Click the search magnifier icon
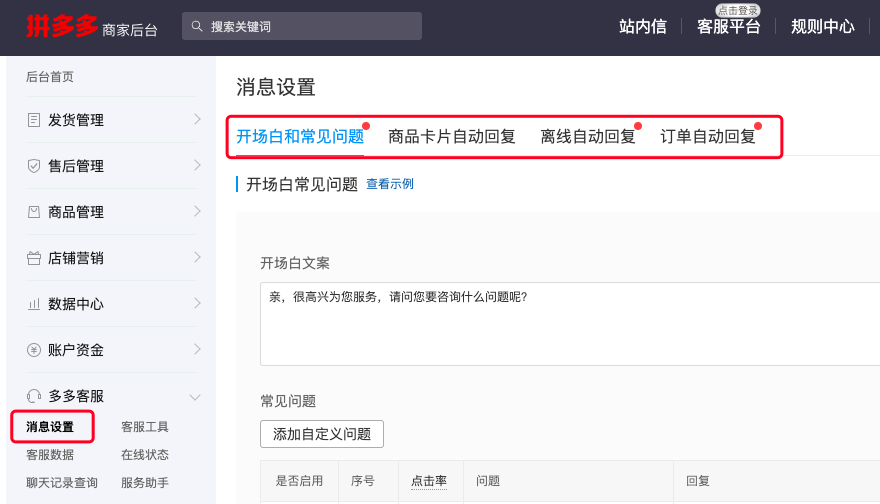The image size is (880, 504). 197,26
